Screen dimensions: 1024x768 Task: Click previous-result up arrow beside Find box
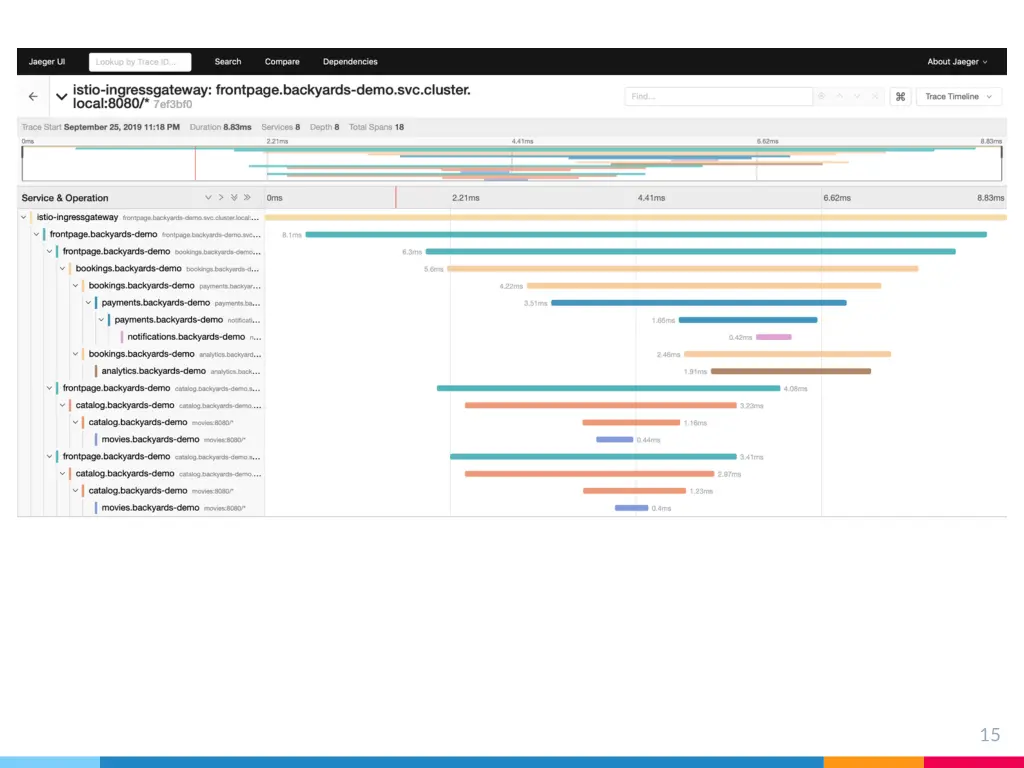(x=840, y=97)
